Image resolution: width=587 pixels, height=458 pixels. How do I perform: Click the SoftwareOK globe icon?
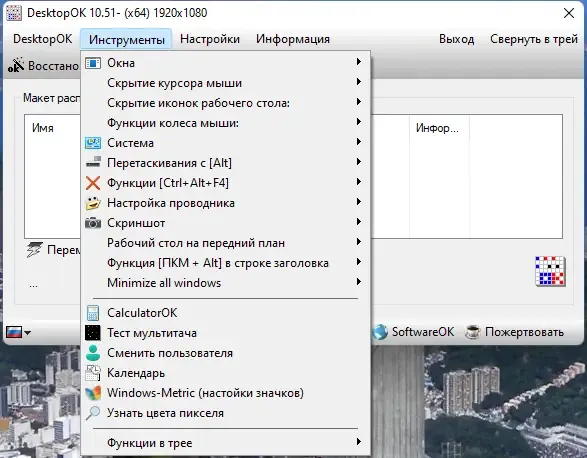point(380,332)
